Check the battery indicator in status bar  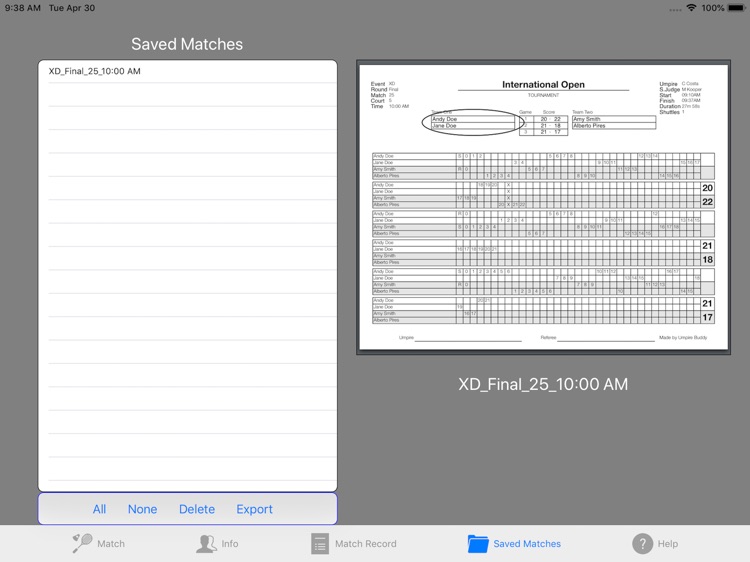(x=736, y=8)
